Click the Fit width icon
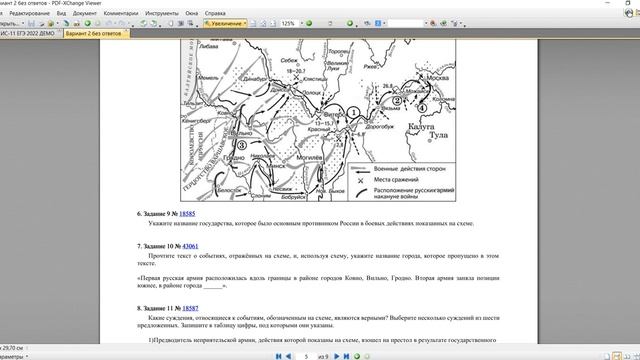The image size is (640, 360). (273, 24)
